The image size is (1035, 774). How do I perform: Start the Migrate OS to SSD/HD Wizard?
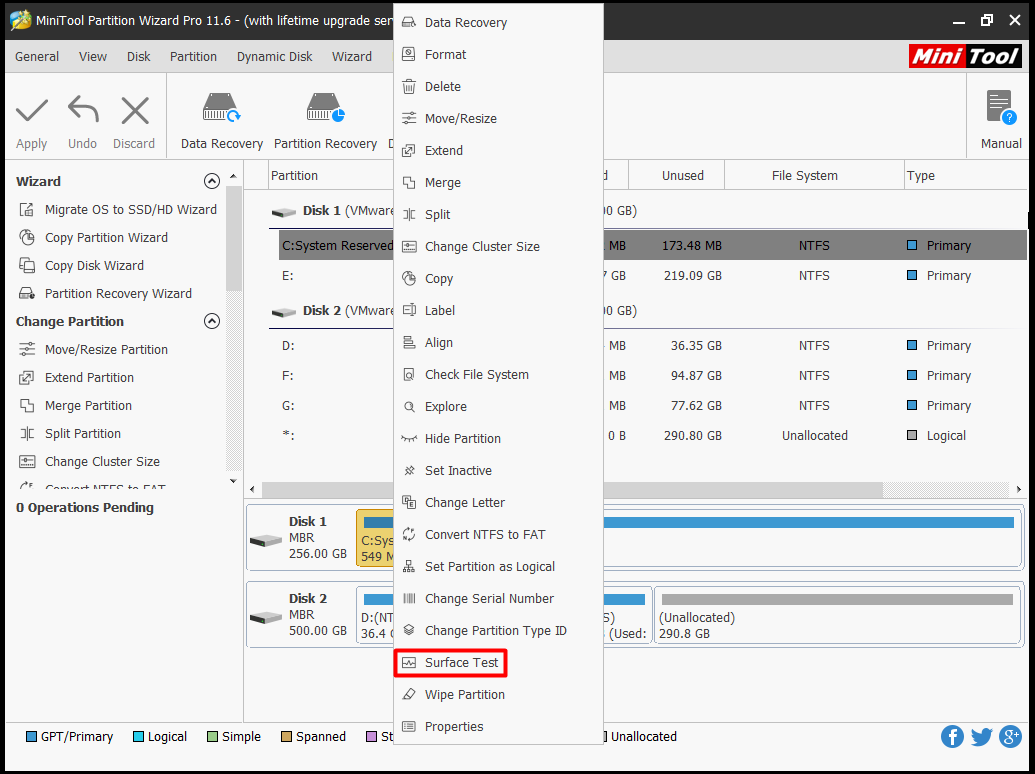pyautogui.click(x=117, y=210)
